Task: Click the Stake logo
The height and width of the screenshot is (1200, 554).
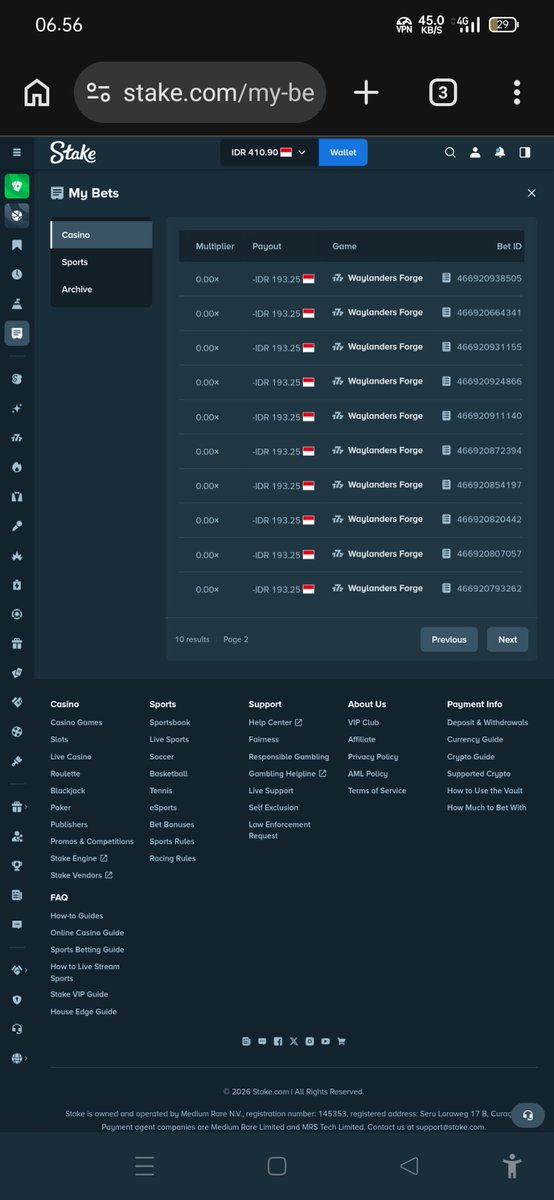Action: coord(73,152)
